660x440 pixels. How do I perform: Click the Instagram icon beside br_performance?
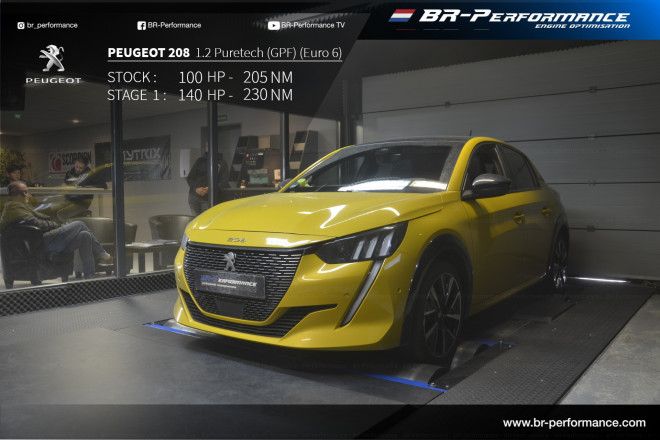21,25
